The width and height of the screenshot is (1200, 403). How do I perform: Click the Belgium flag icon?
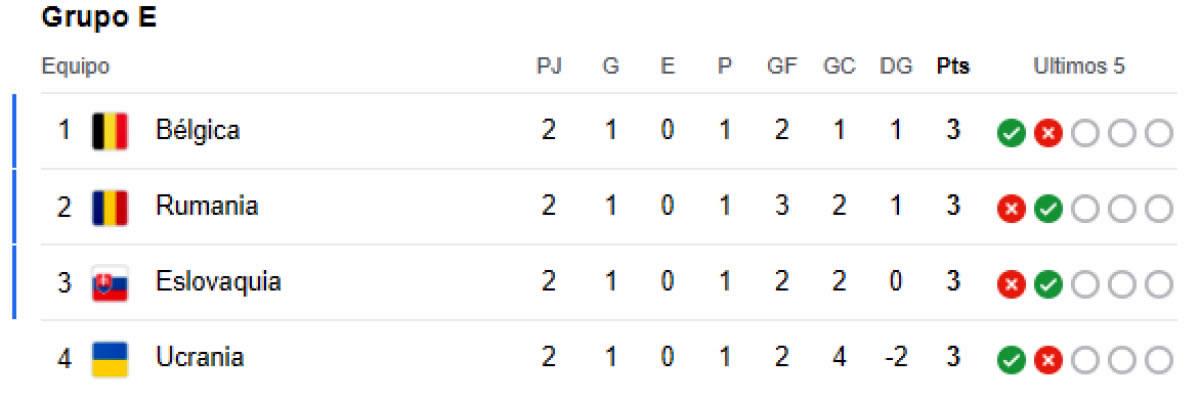point(109,131)
